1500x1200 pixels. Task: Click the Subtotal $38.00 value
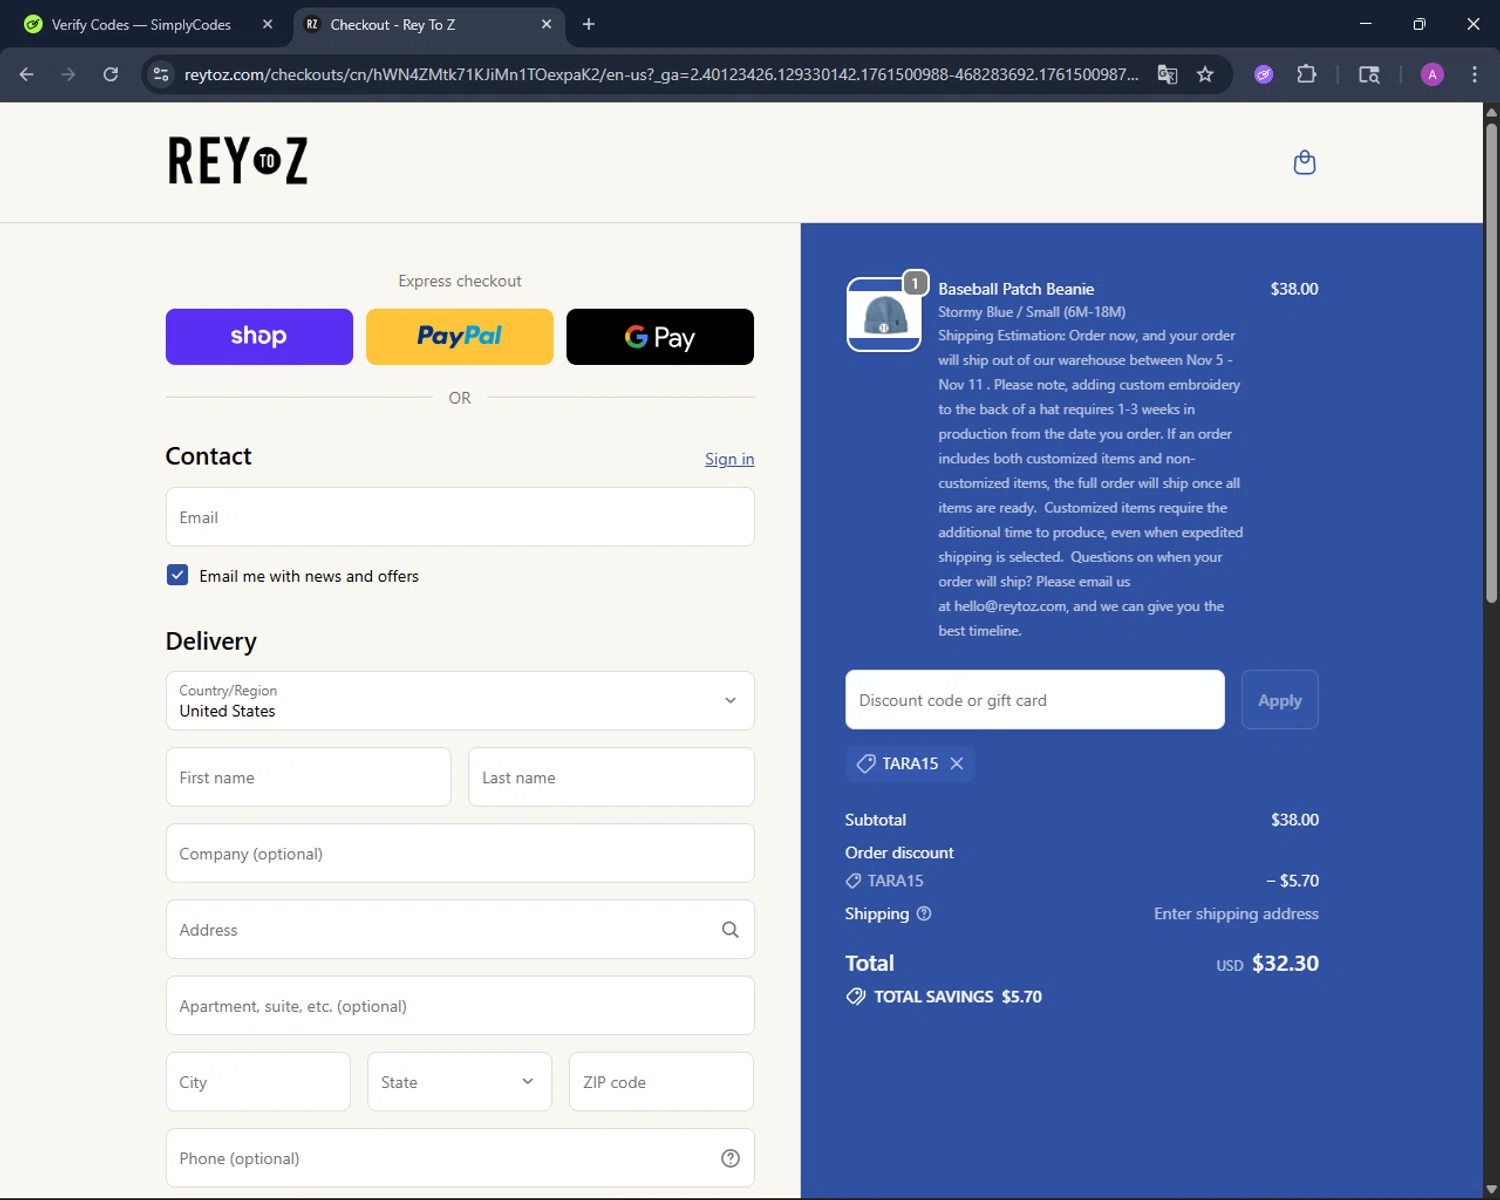1295,819
